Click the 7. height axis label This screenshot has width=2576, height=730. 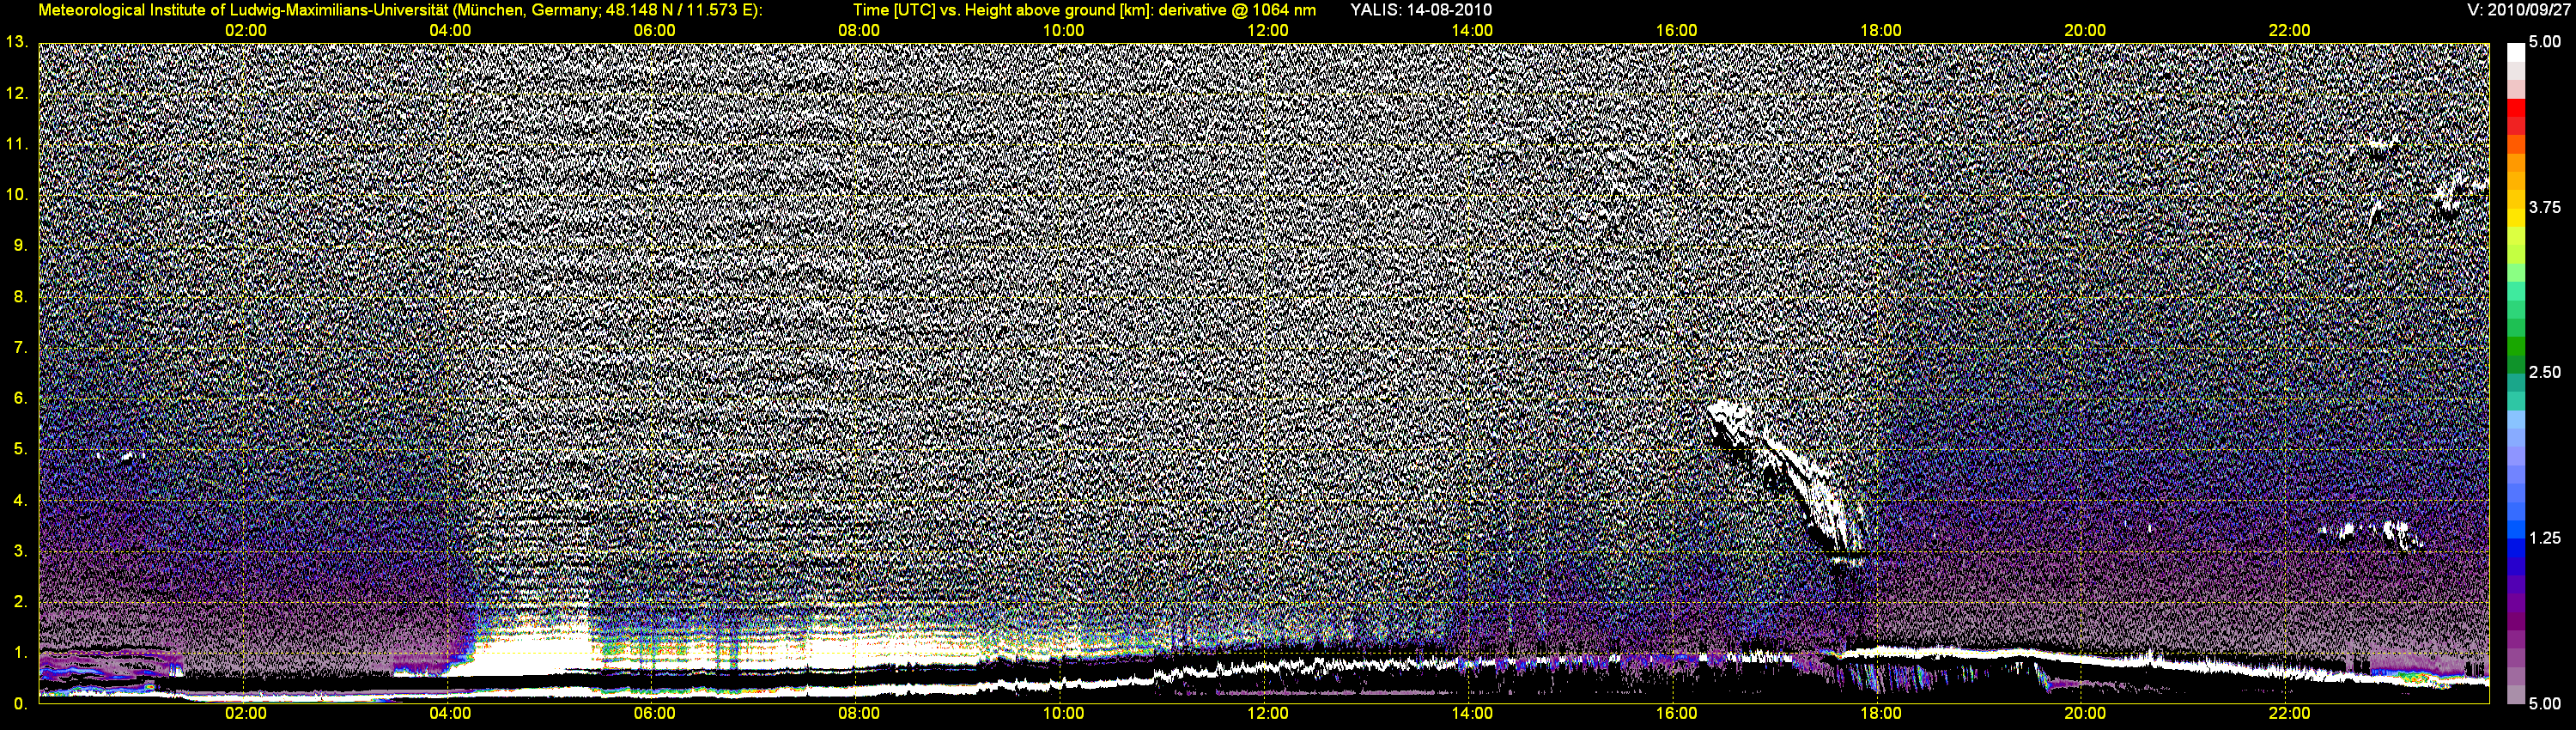tap(20, 348)
